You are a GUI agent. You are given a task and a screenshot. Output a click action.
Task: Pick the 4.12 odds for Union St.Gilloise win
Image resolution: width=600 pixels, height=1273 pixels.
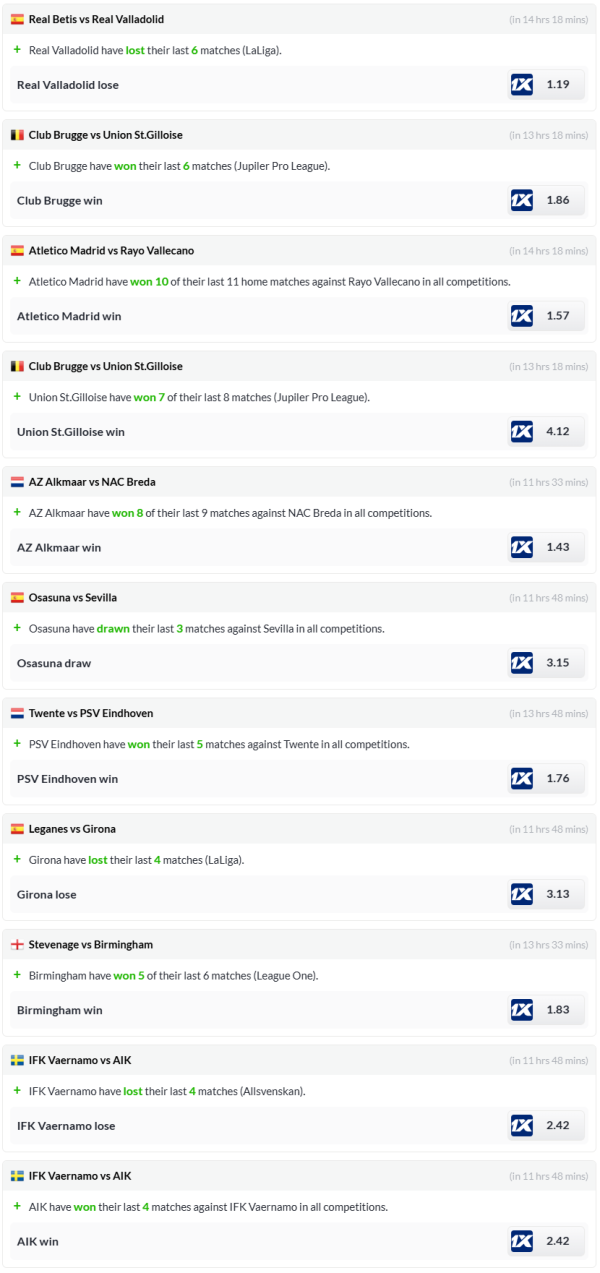[558, 432]
